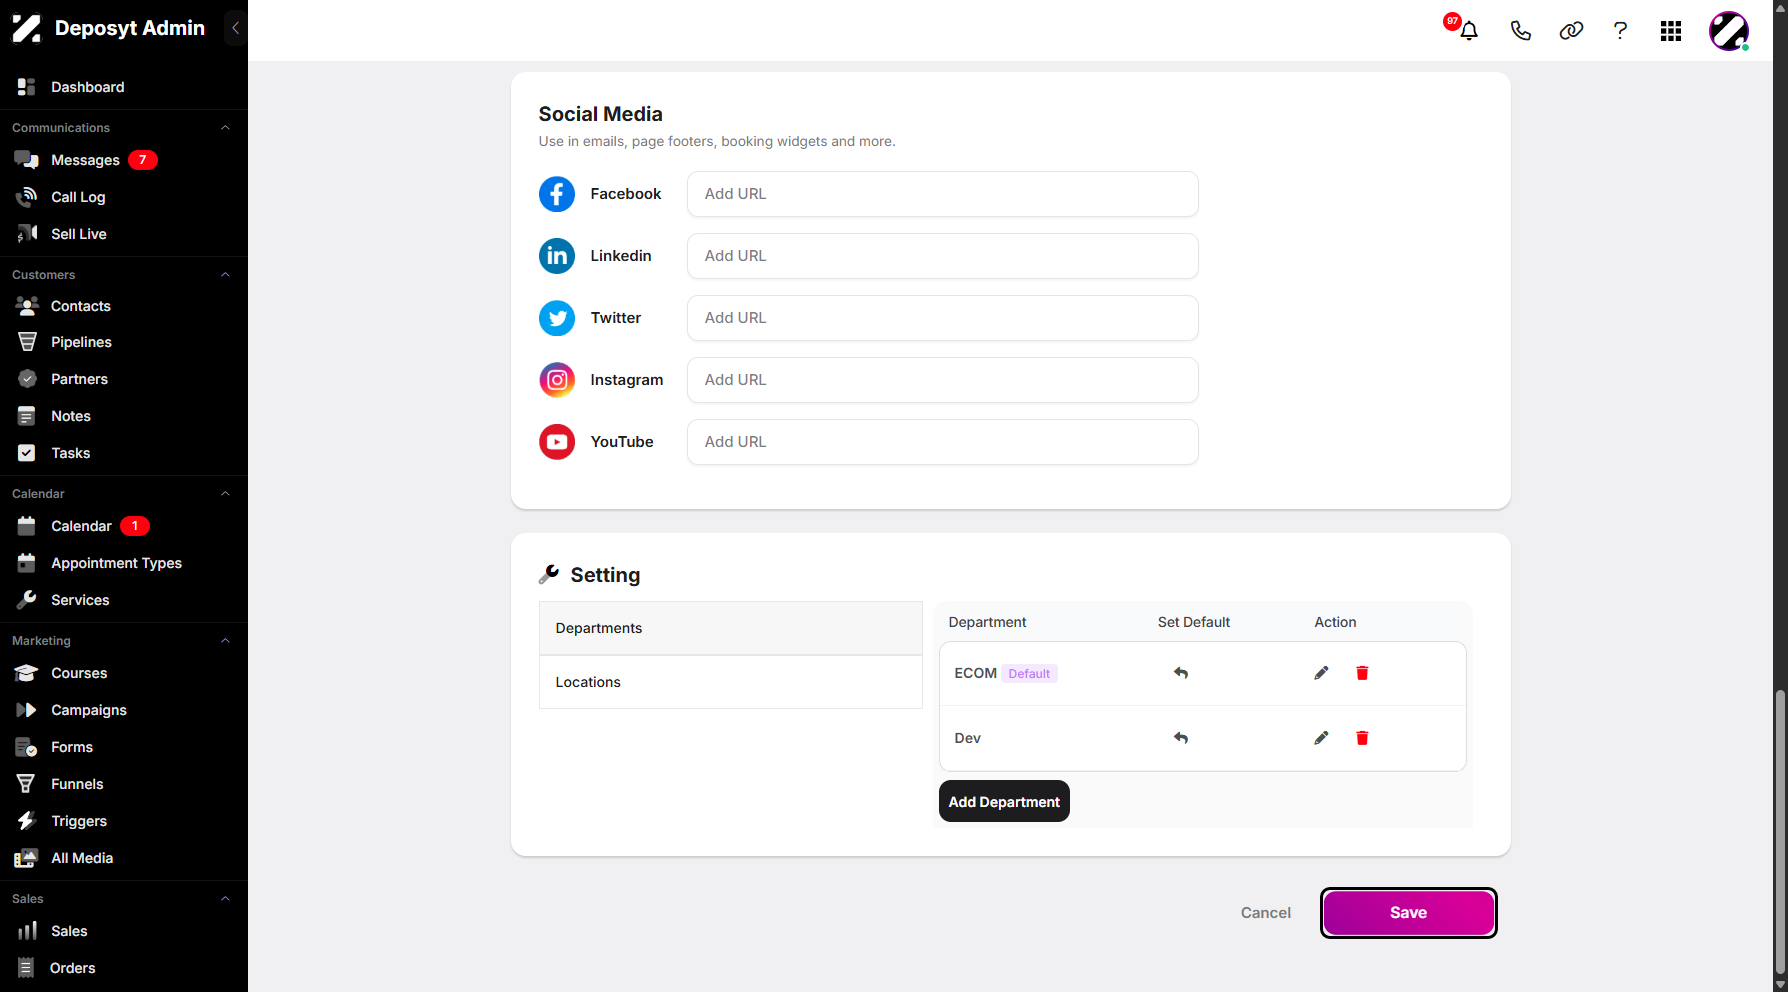
Task: Click the Facebook URL input field
Action: 942,194
